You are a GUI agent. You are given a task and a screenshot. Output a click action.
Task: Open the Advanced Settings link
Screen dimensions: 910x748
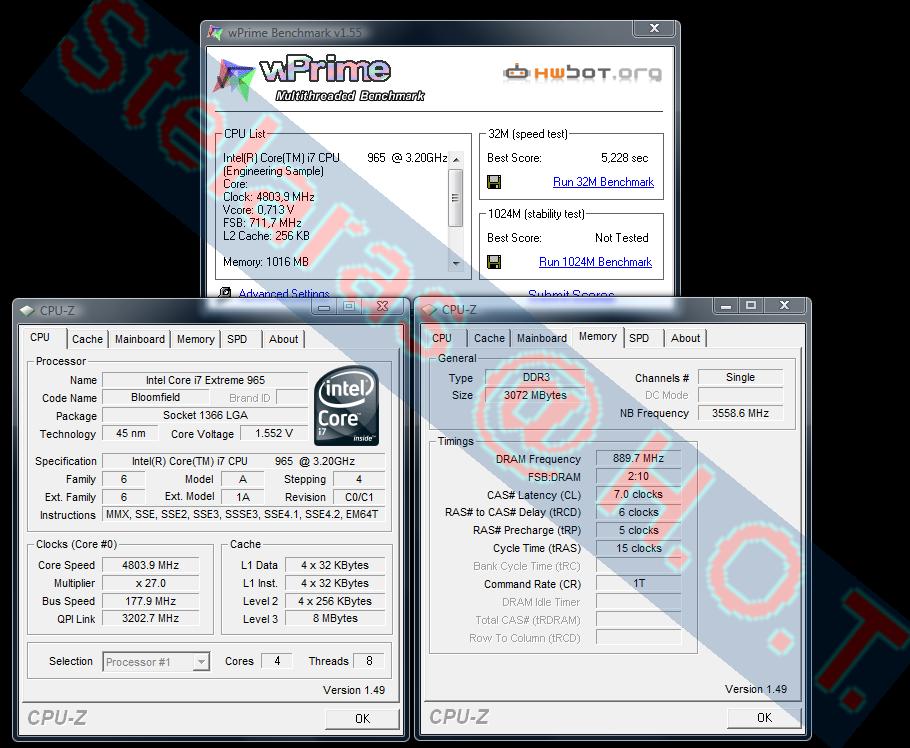[x=284, y=293]
